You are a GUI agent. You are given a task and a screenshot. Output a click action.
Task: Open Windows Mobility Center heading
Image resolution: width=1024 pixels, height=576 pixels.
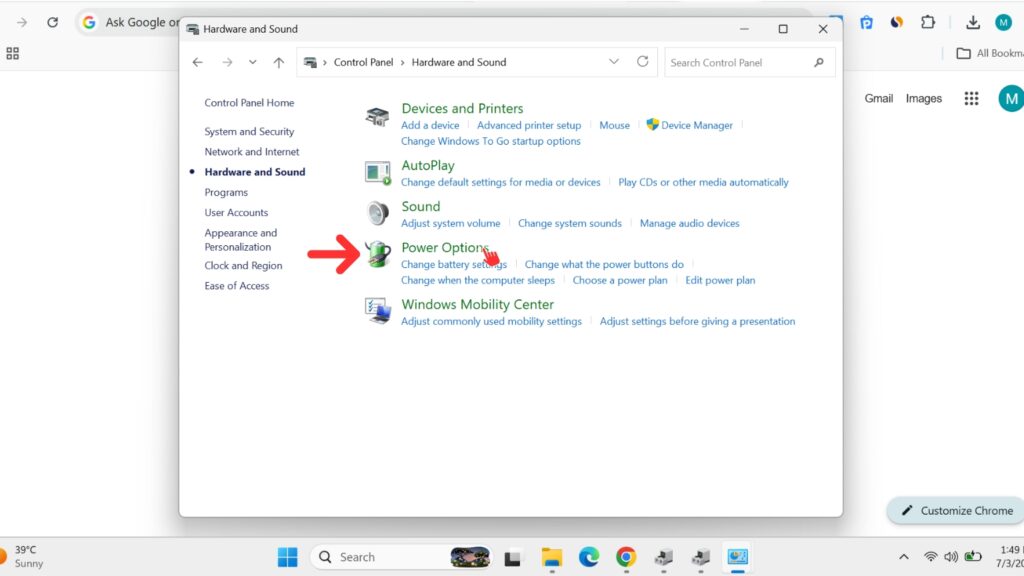tap(477, 304)
